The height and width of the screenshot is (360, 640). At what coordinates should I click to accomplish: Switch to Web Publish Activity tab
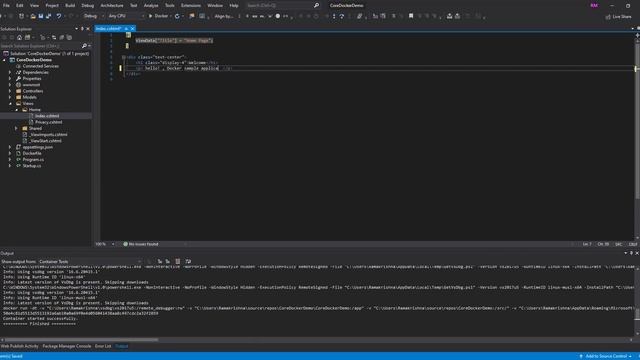[20, 346]
